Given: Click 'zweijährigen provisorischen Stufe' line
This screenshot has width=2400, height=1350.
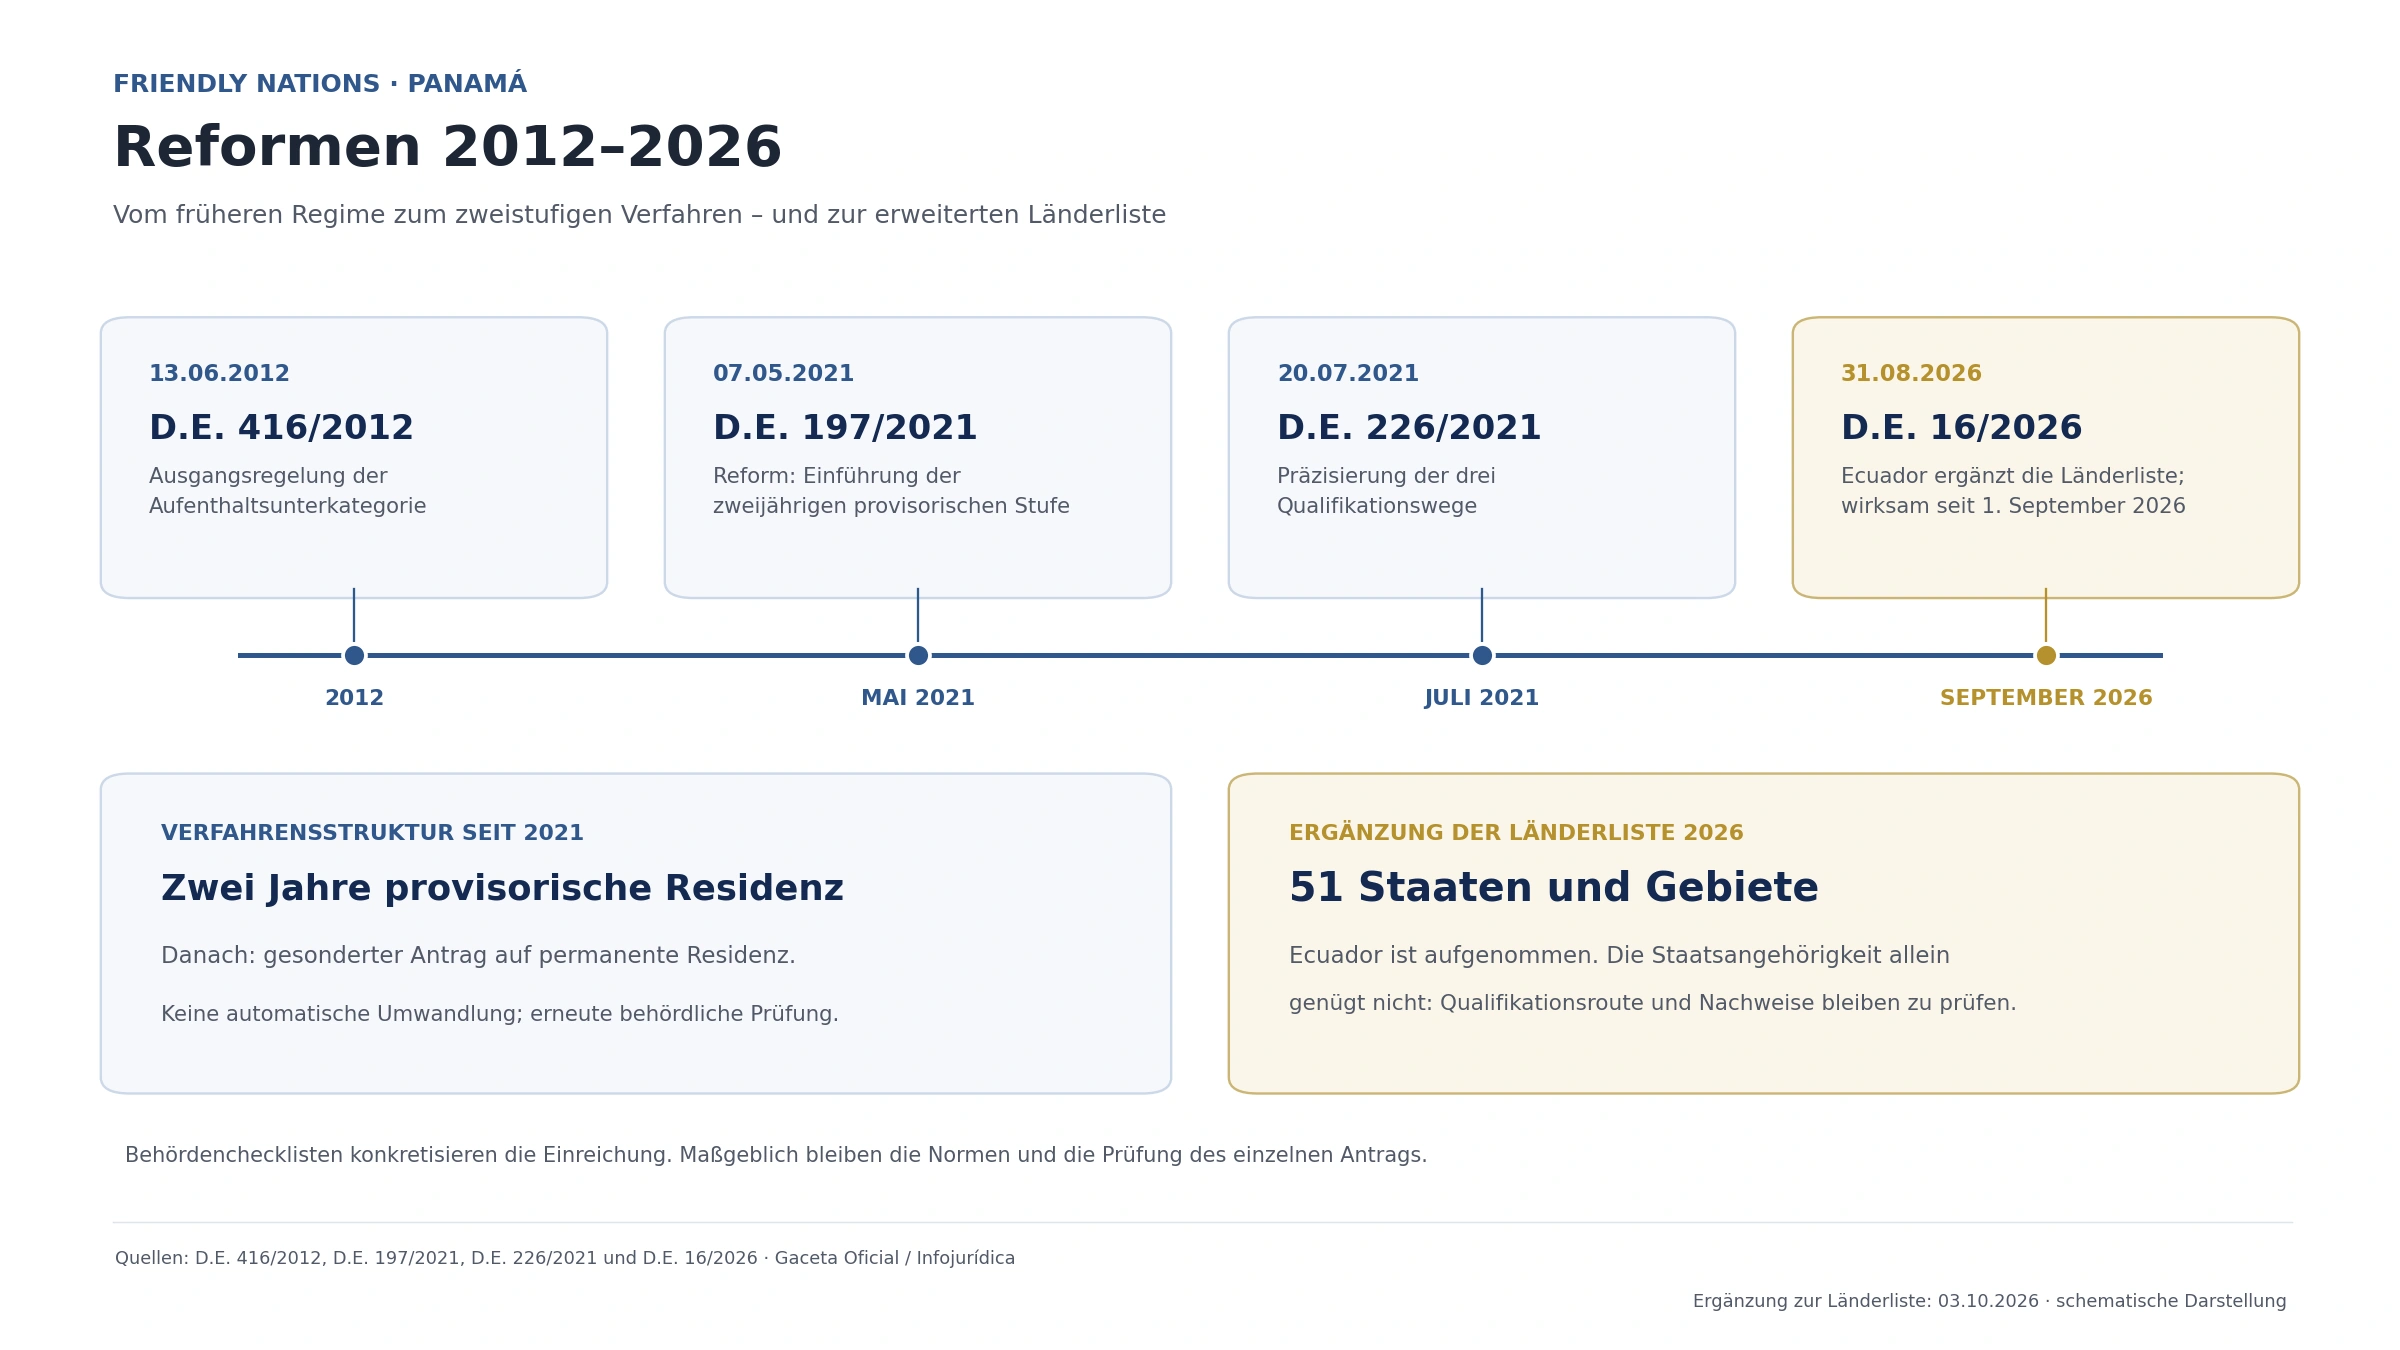Looking at the screenshot, I should 891,507.
